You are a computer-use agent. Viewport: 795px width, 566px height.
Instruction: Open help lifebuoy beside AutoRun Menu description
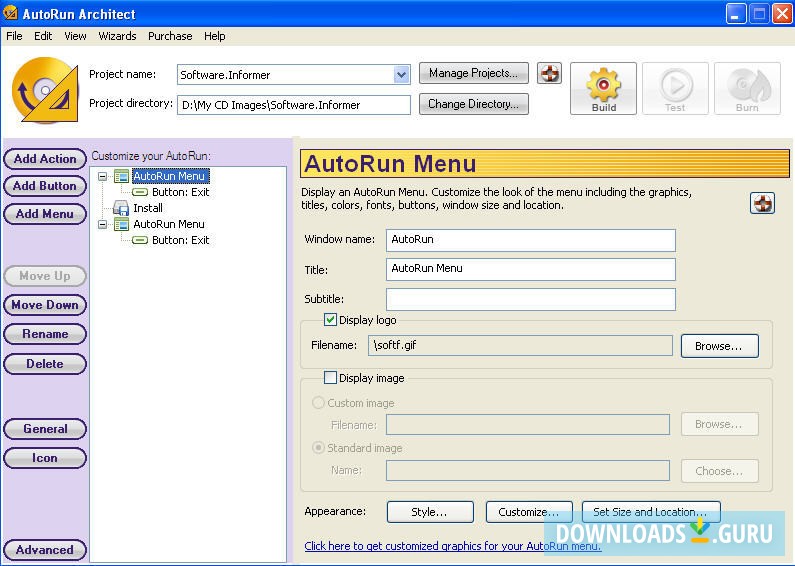pos(762,203)
